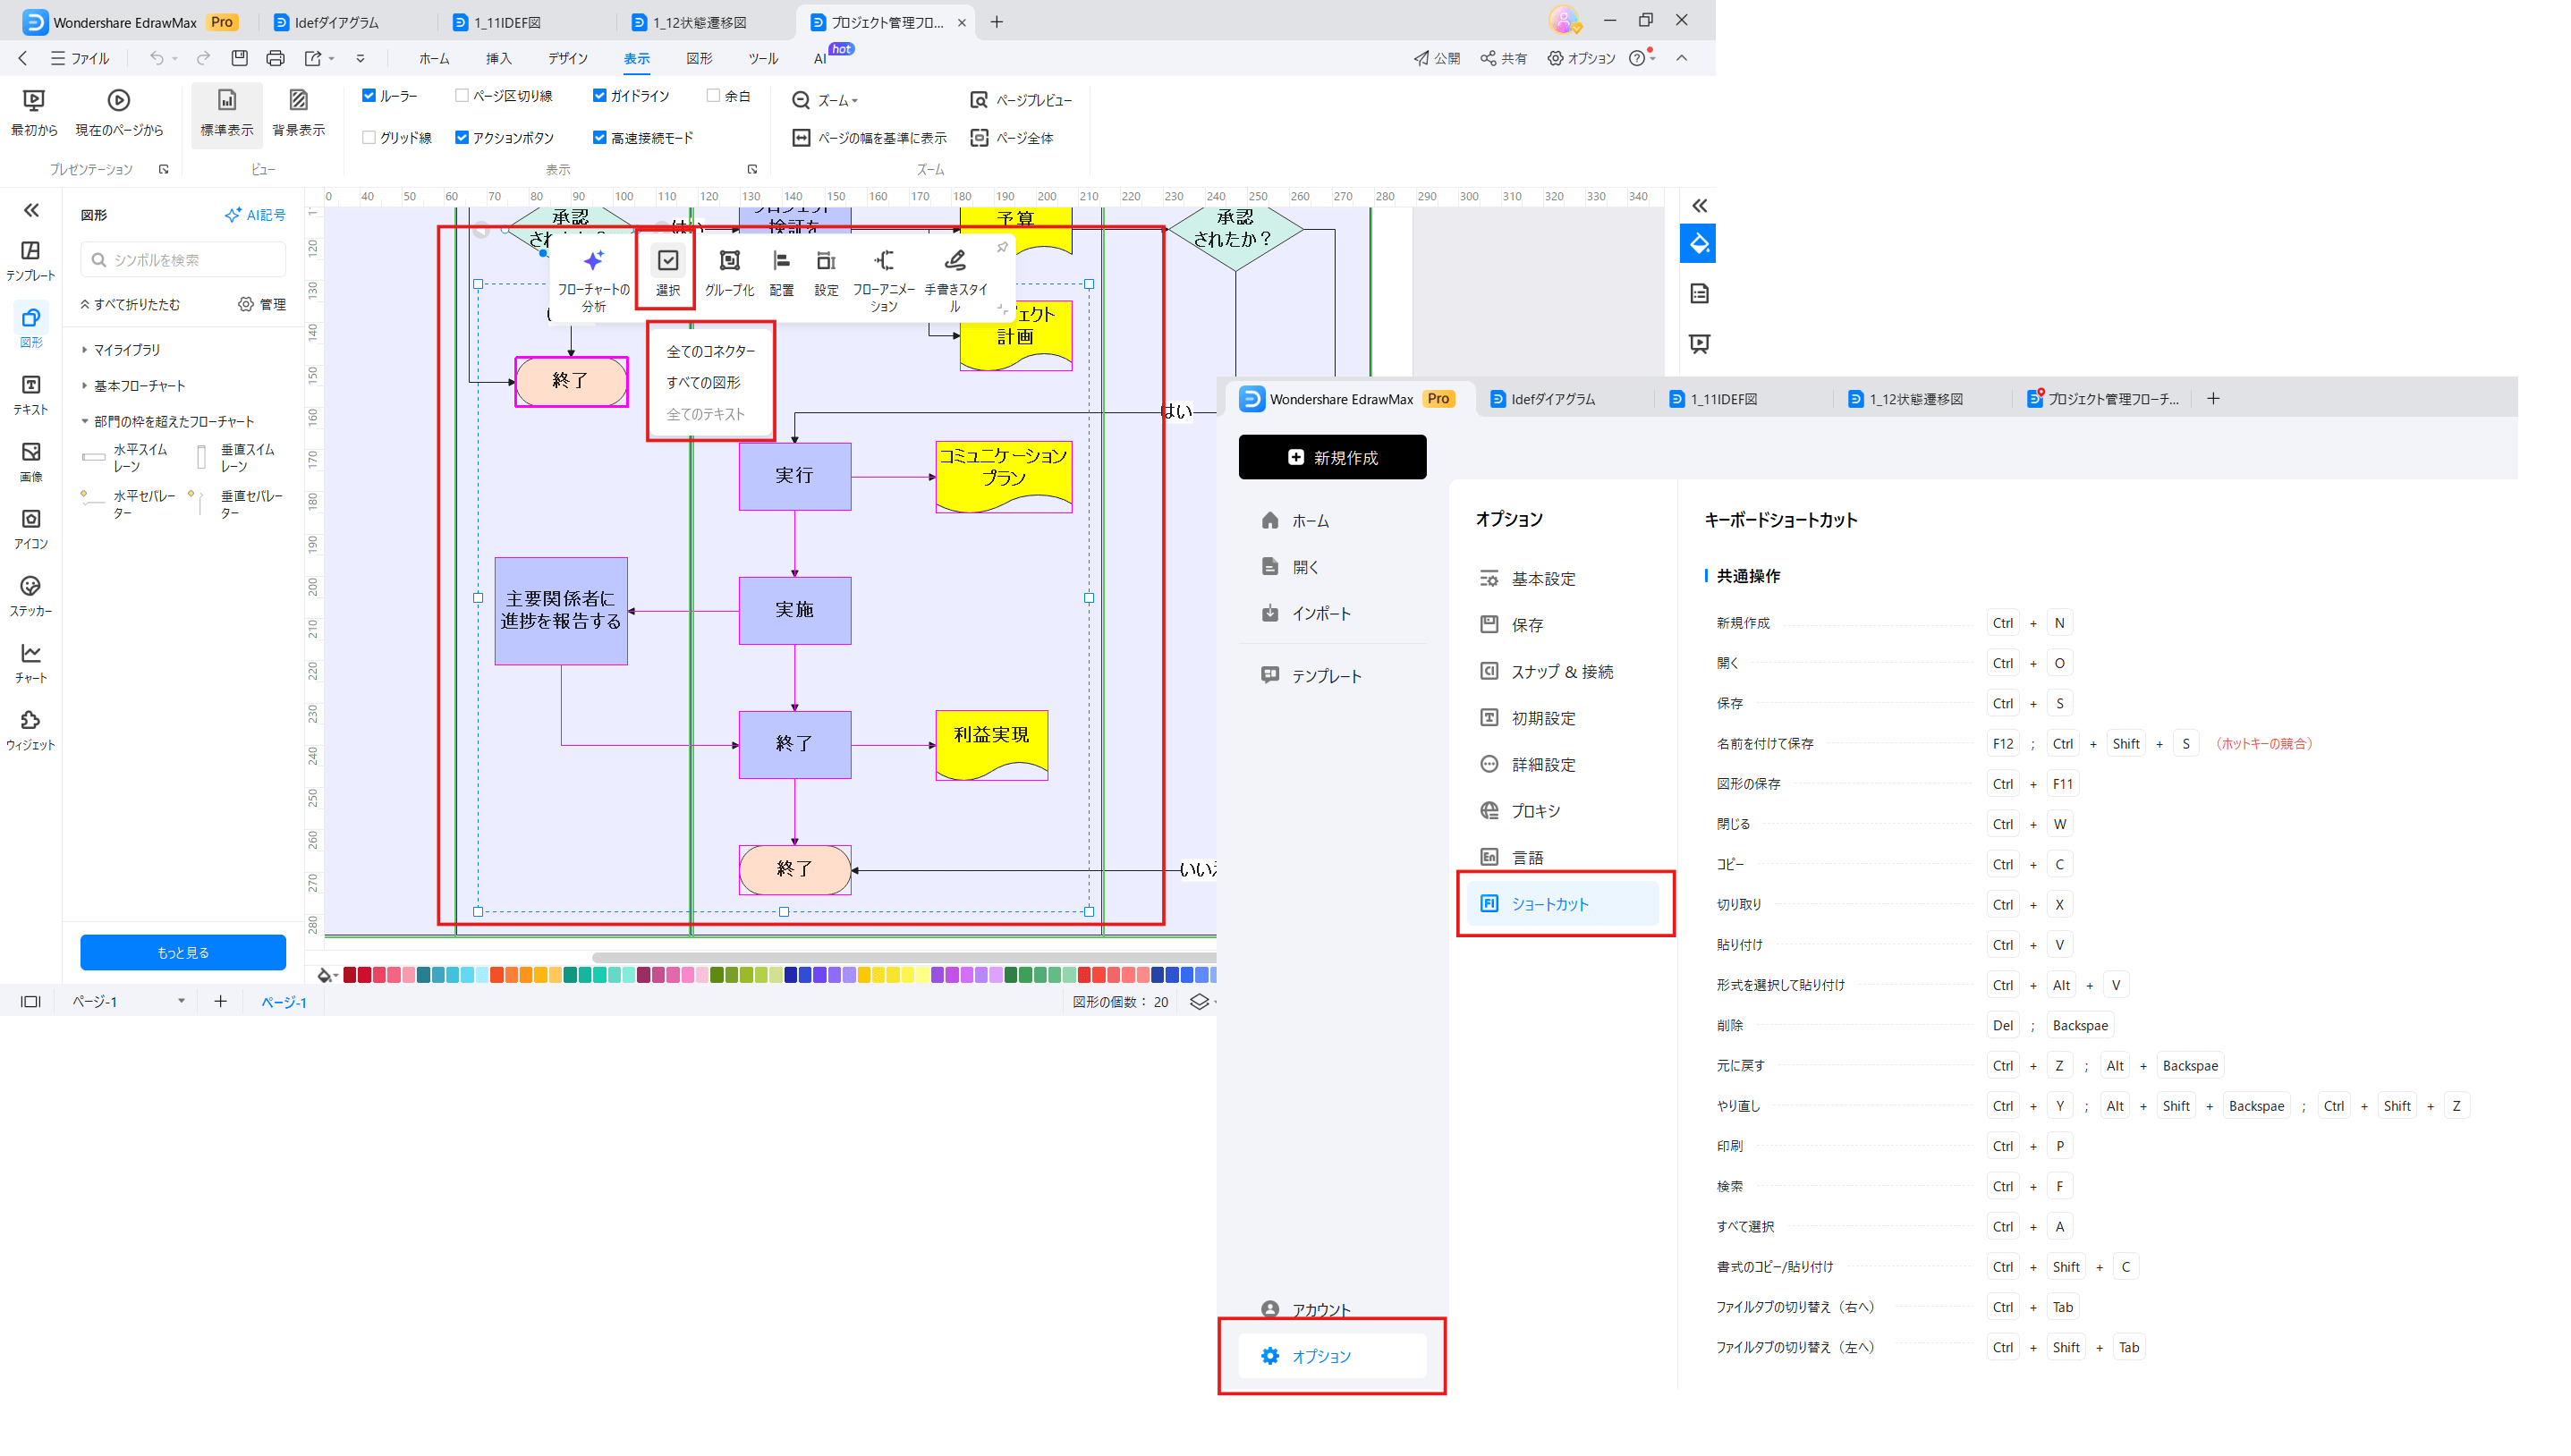
Task: Collapse the left sidebar with double chevron
Action: [x=31, y=210]
